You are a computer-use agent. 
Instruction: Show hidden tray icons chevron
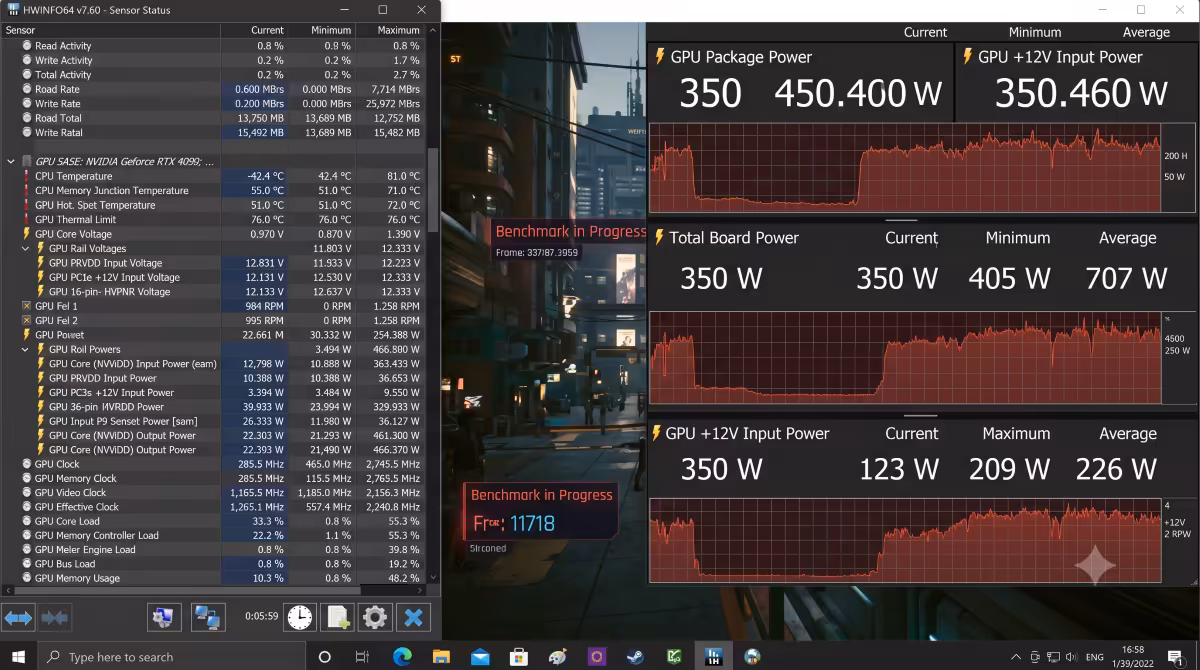(x=1016, y=657)
